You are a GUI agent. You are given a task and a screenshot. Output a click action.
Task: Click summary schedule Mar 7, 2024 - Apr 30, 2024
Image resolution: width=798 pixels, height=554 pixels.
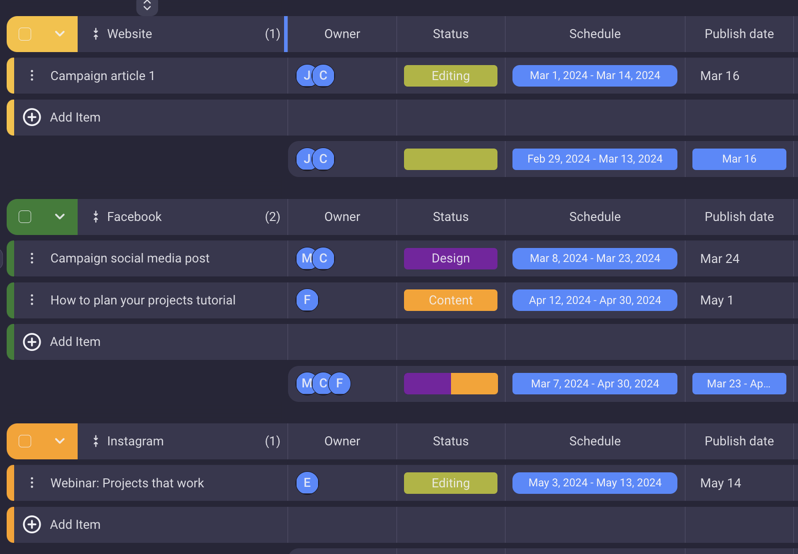tap(594, 384)
